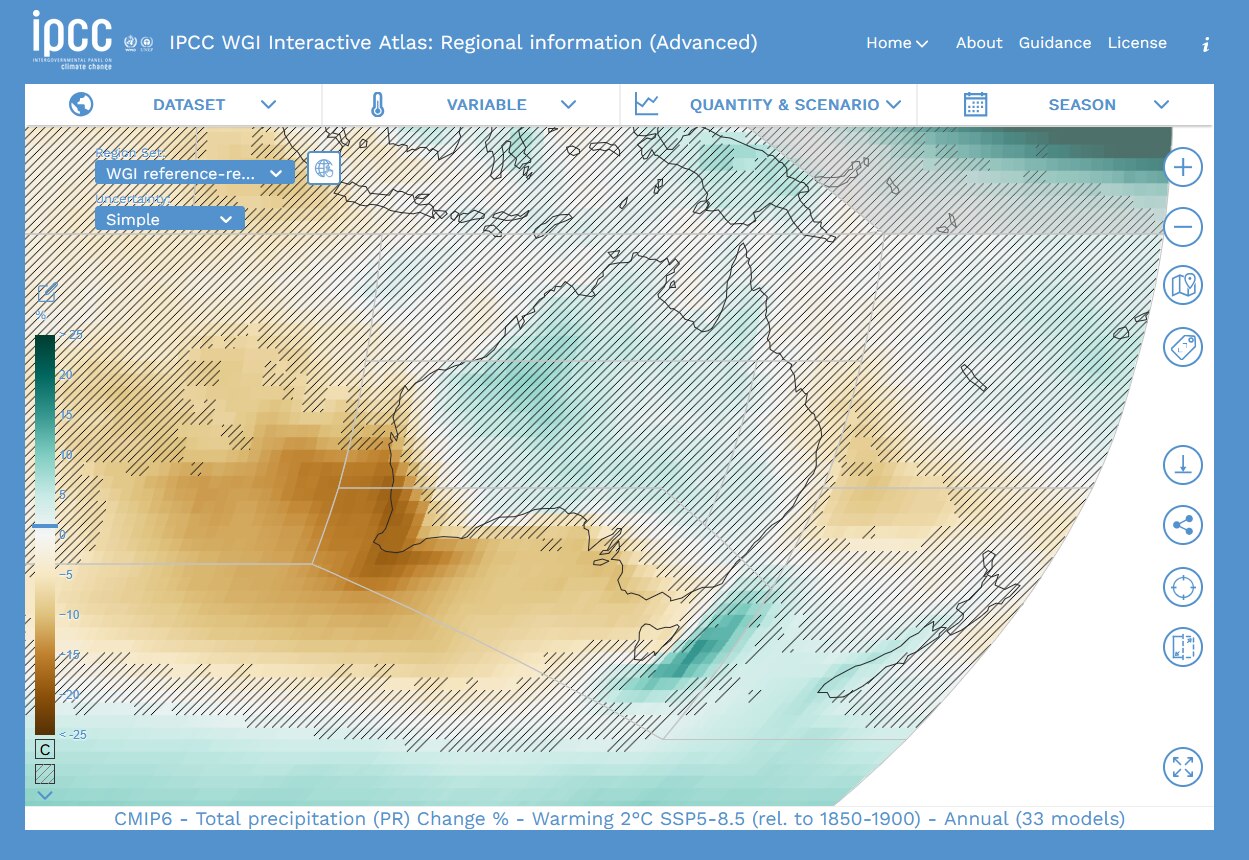1249x860 pixels.
Task: Click the About link
Action: pyautogui.click(x=978, y=43)
